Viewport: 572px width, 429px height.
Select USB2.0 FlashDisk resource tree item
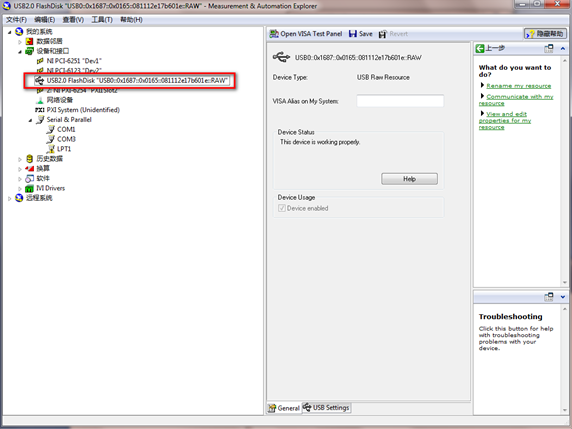tap(137, 80)
